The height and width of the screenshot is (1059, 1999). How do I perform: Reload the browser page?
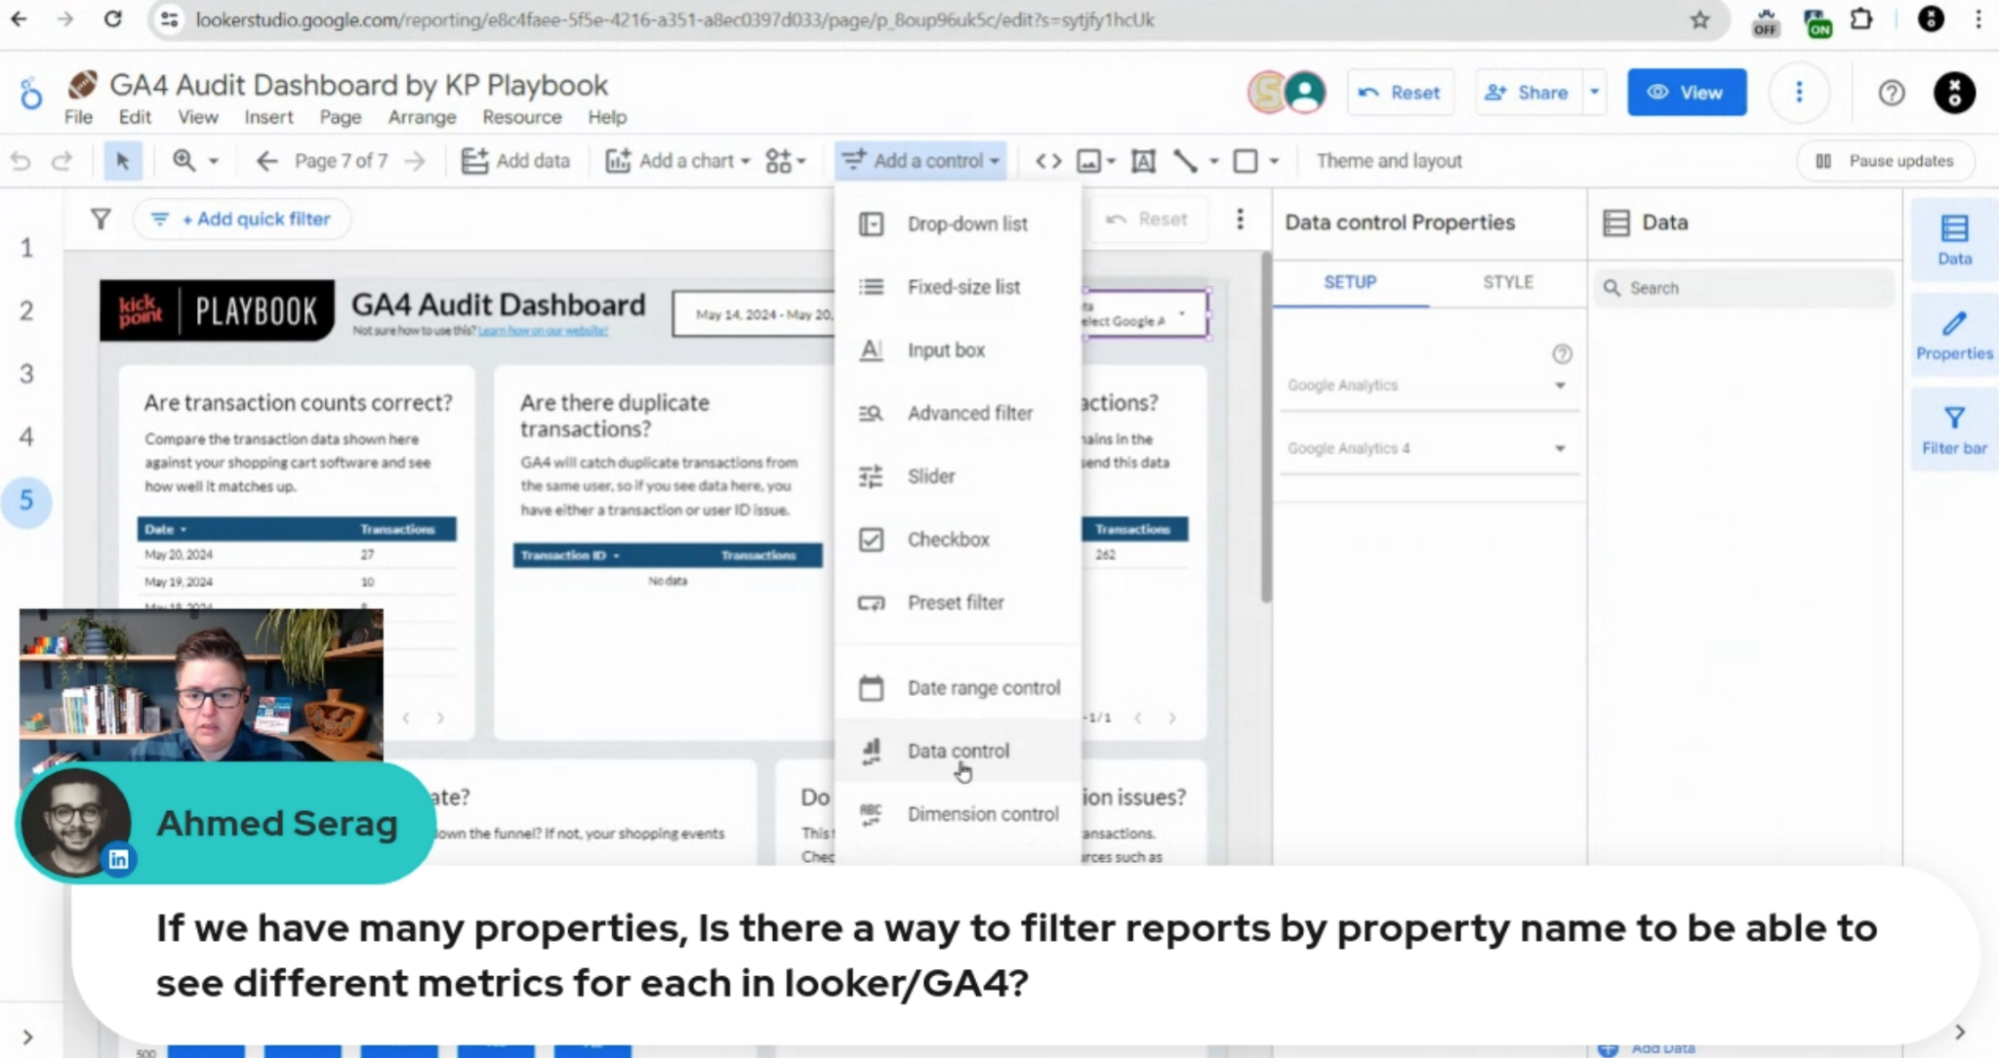[x=113, y=19]
